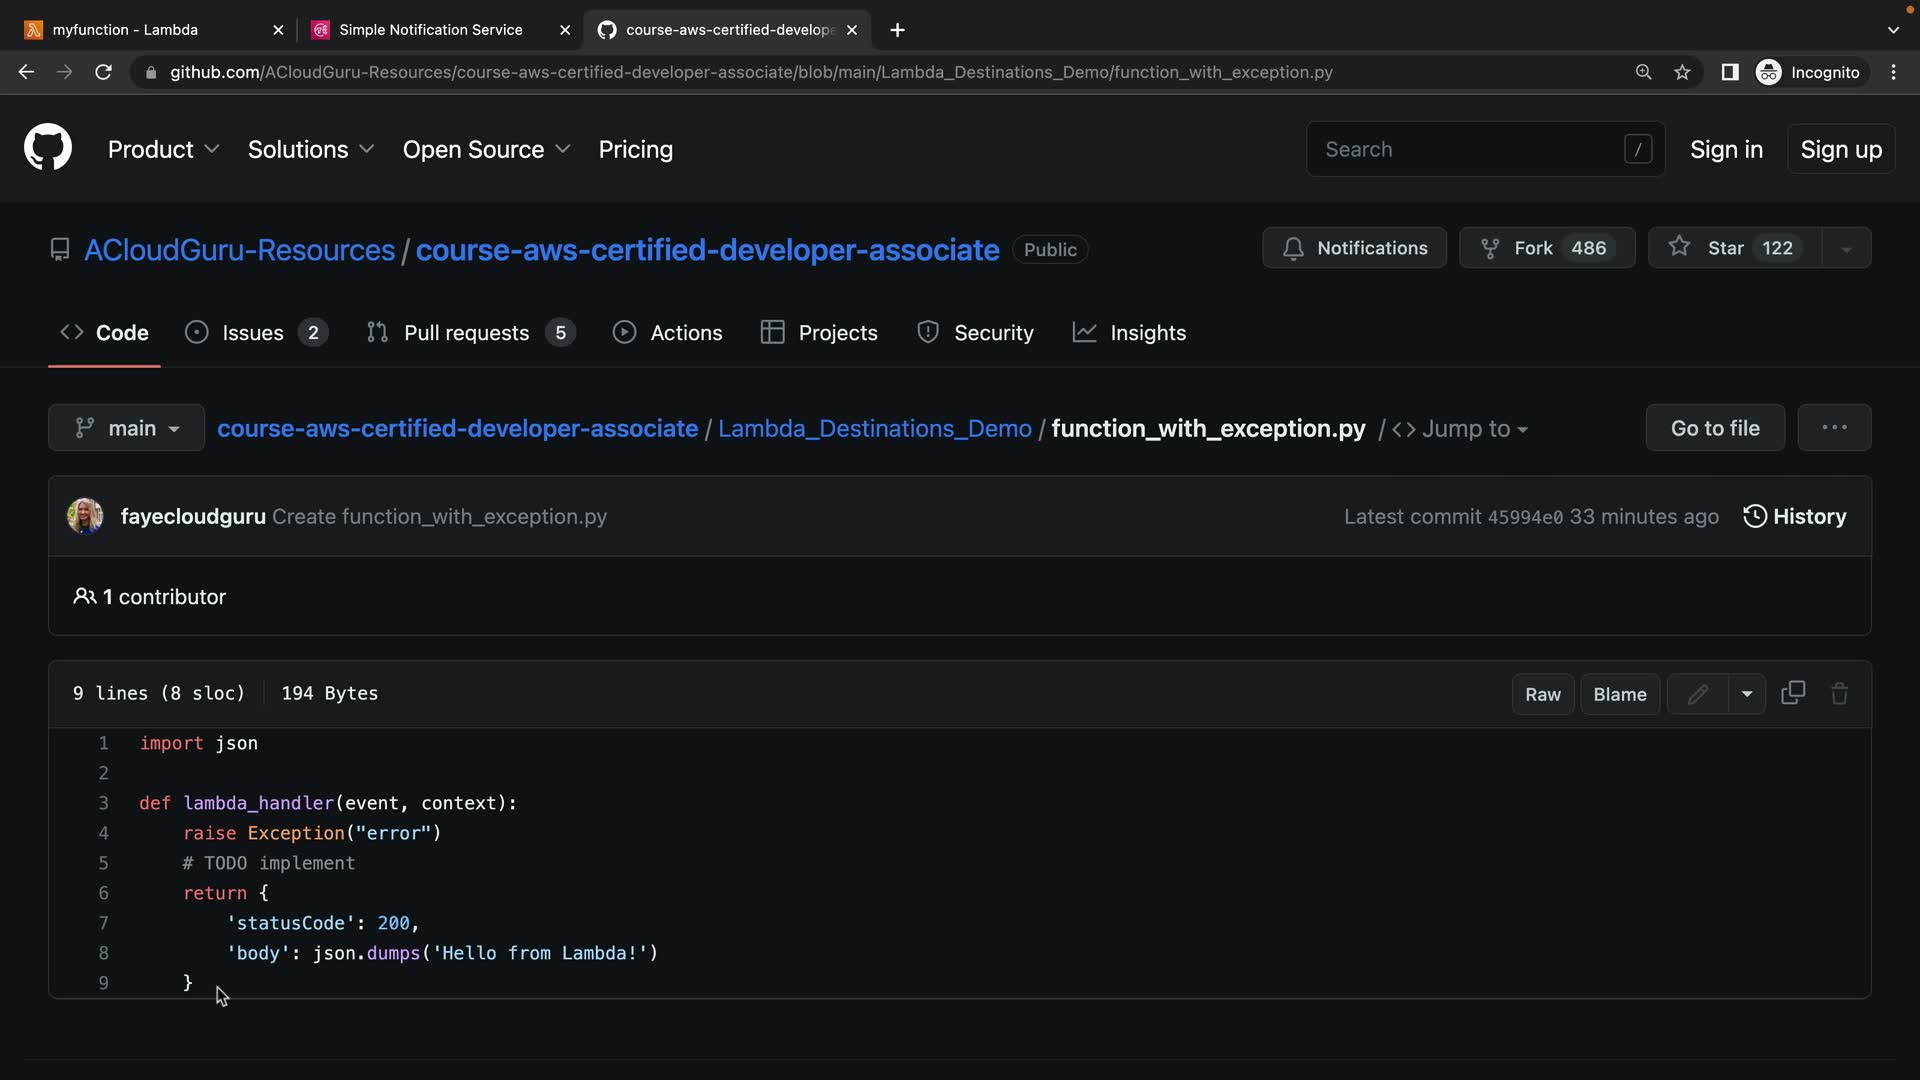Reload the page in the browser
This screenshot has width=1920, height=1080.
click(103, 72)
